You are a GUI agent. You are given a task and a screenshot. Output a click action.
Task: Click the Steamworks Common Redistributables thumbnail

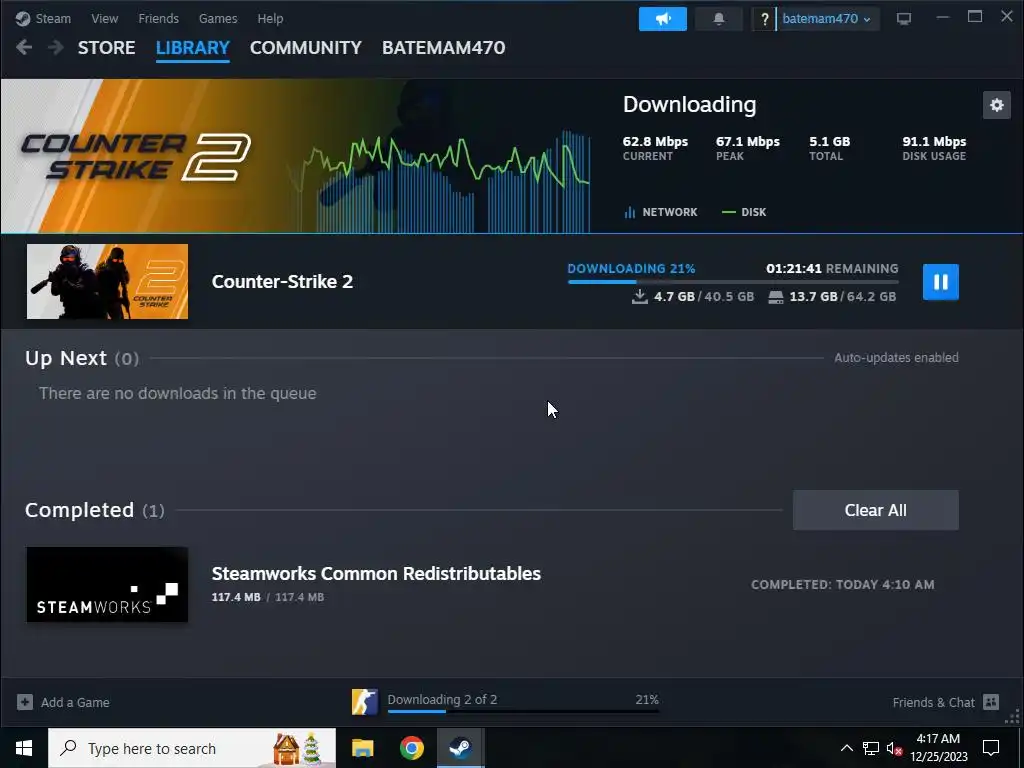pos(107,584)
